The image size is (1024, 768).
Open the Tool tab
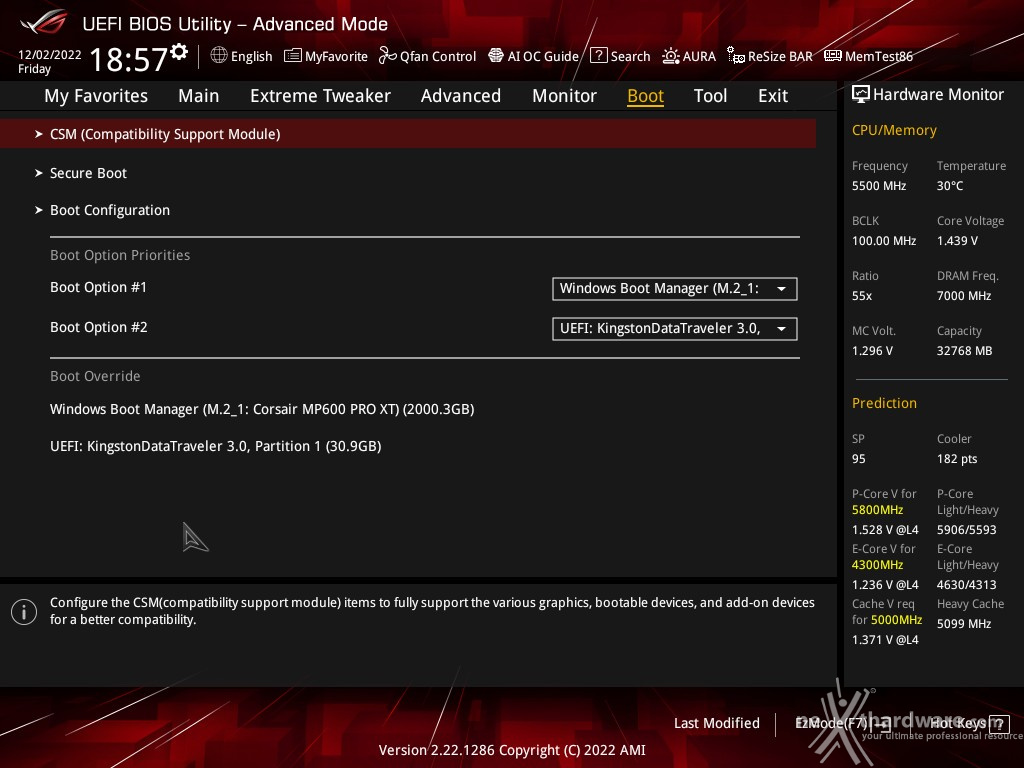tap(710, 96)
